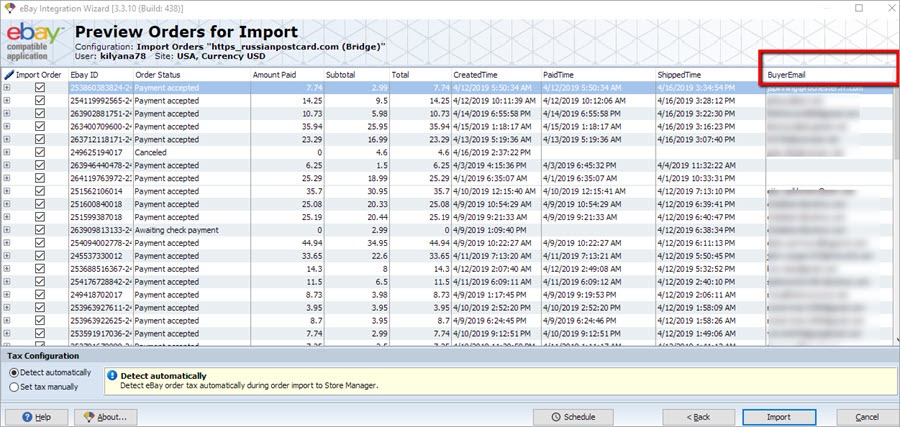
Task: Open the About dialog button
Action: (x=105, y=416)
